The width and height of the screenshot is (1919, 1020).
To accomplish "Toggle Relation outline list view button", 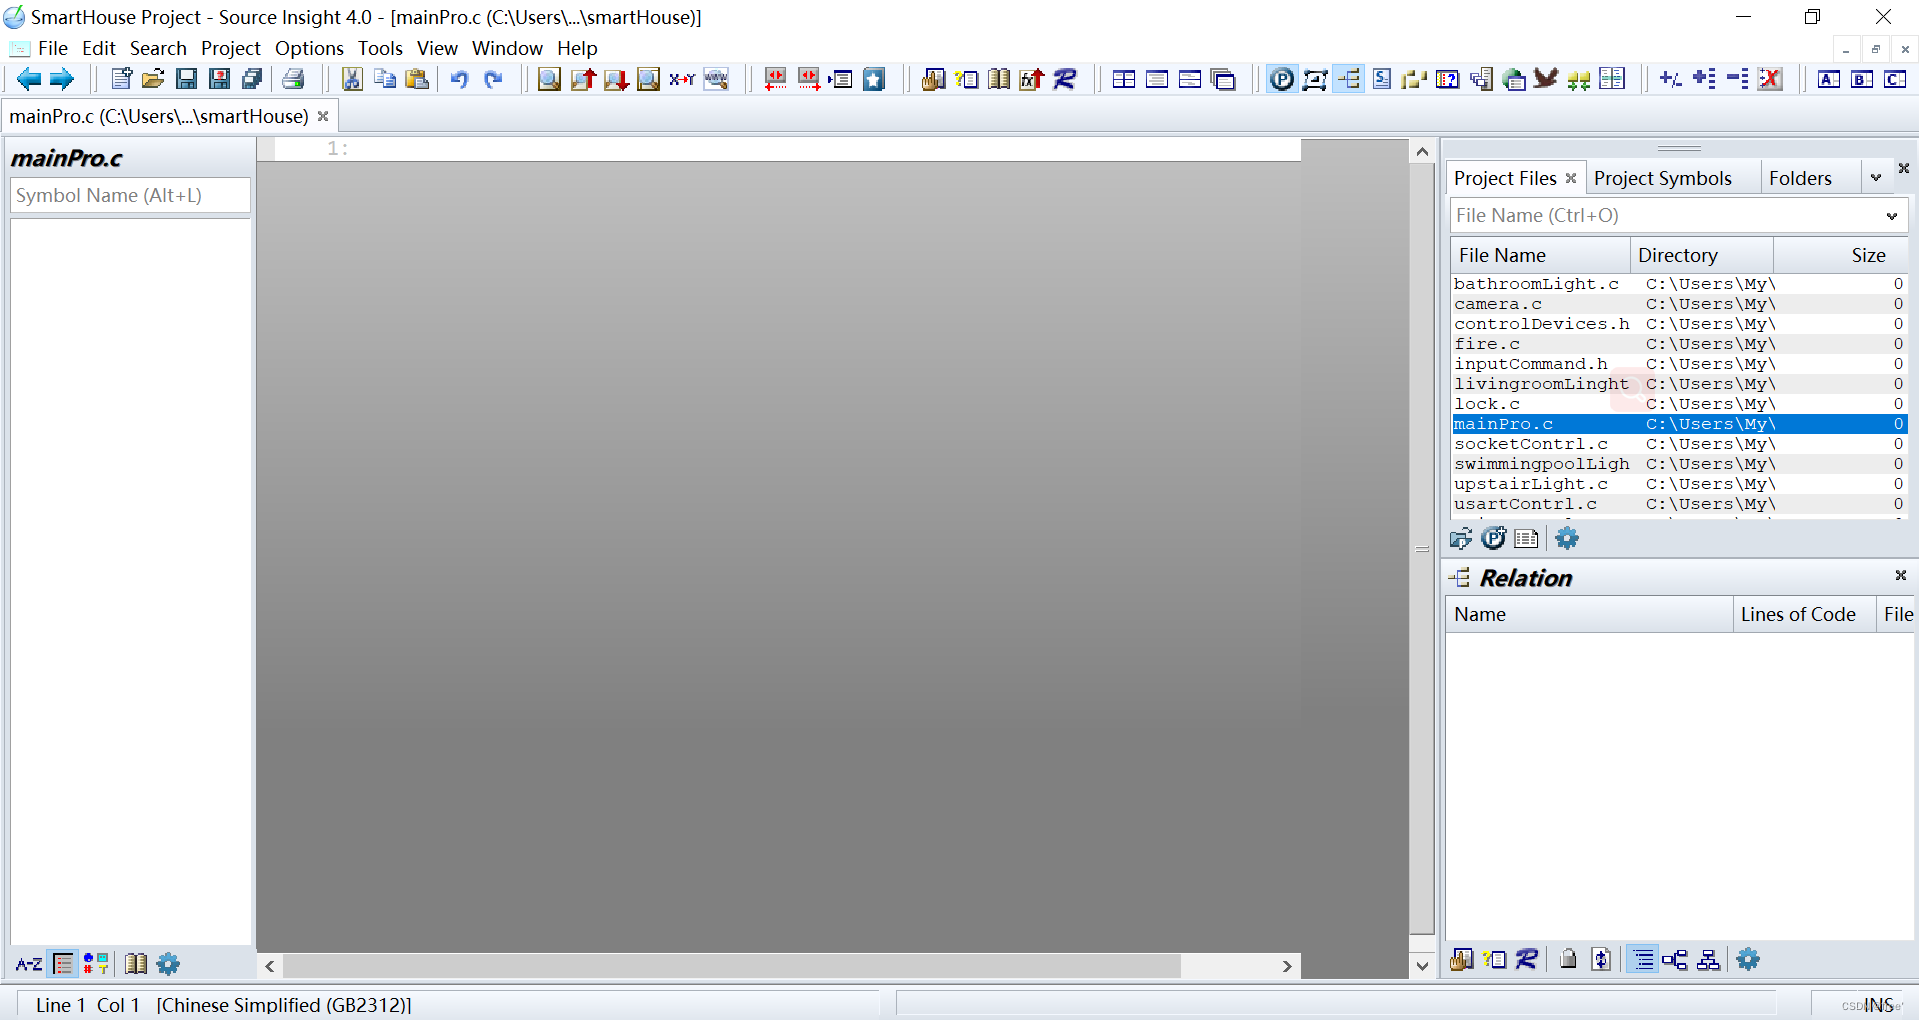I will [x=1642, y=960].
